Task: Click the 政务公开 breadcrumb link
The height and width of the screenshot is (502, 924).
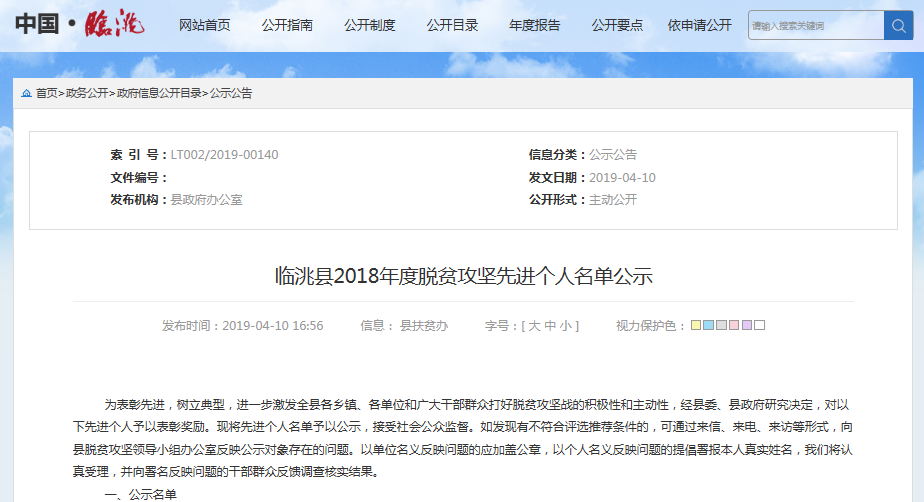Action: pos(87,93)
